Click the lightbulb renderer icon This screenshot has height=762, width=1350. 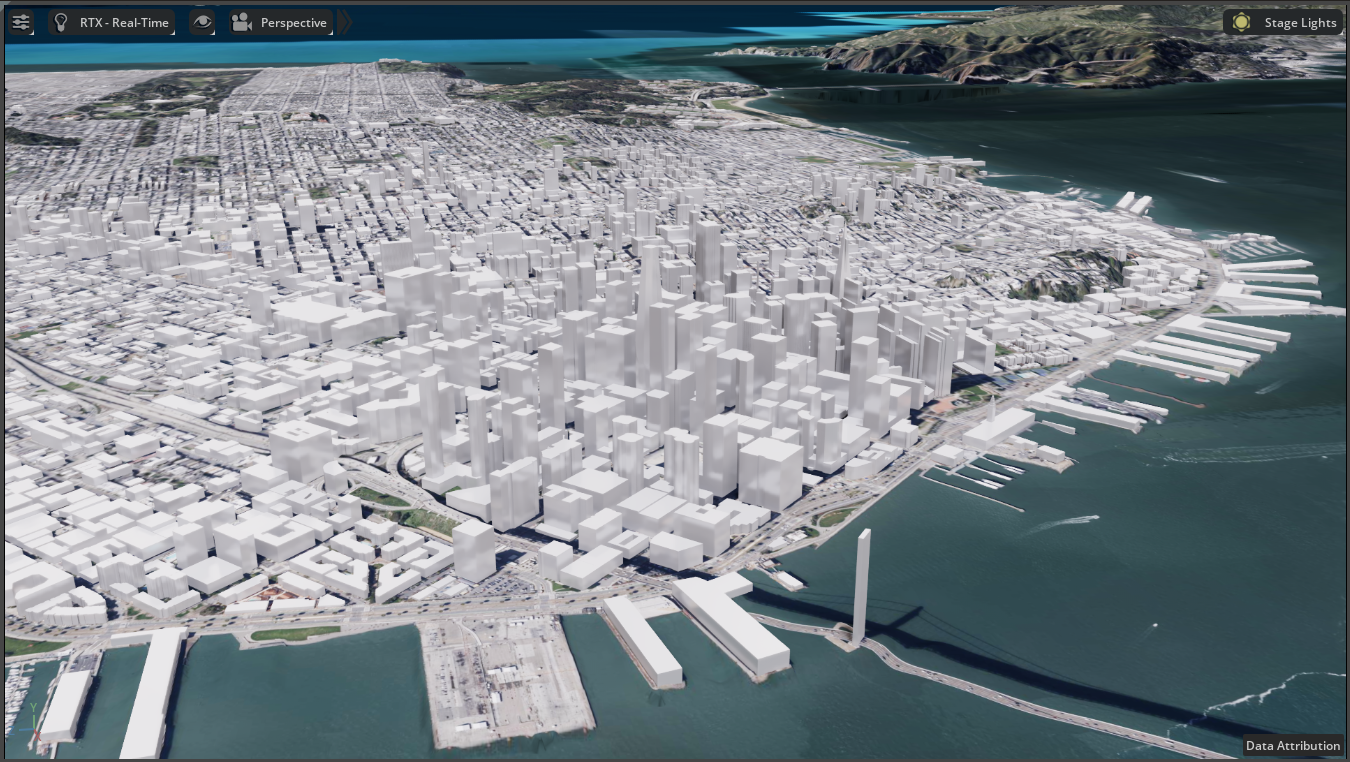click(61, 22)
